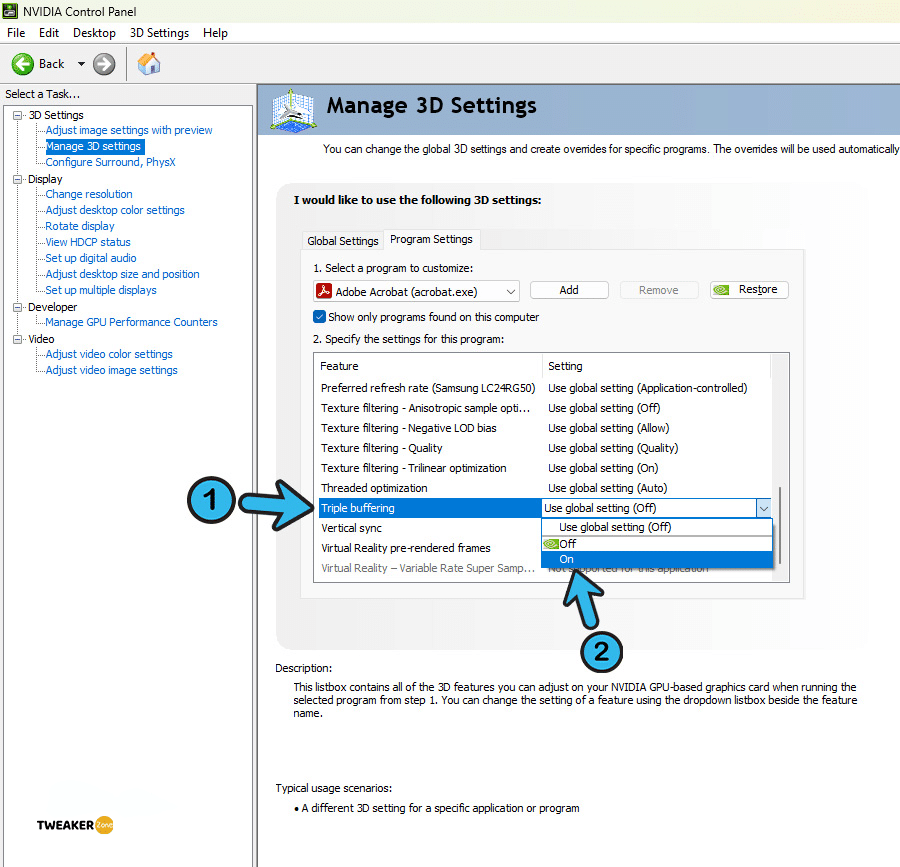Click the settings list vertical scrollbar

coord(779,525)
